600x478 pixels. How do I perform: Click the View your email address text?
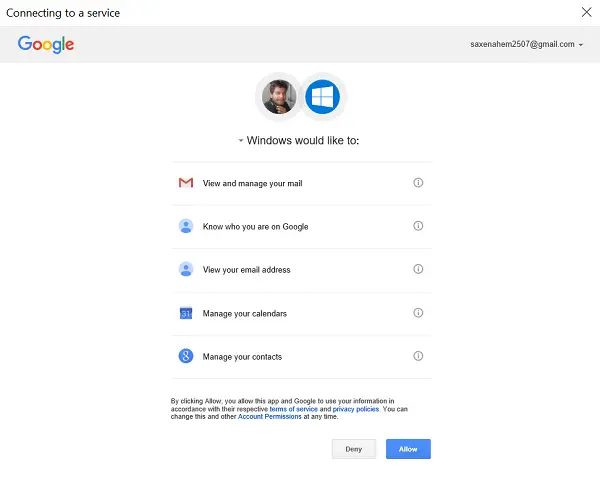click(246, 270)
